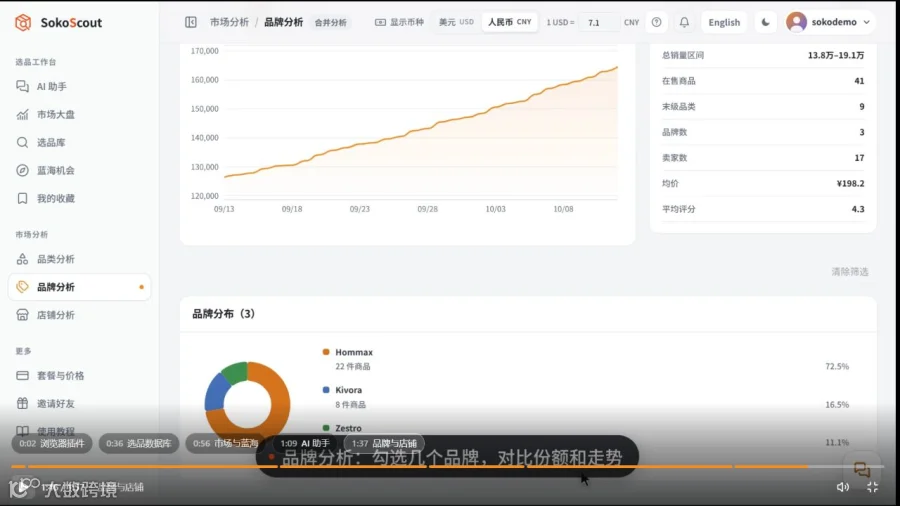Click the video progress bar
The height and width of the screenshot is (506, 900).
point(448,466)
